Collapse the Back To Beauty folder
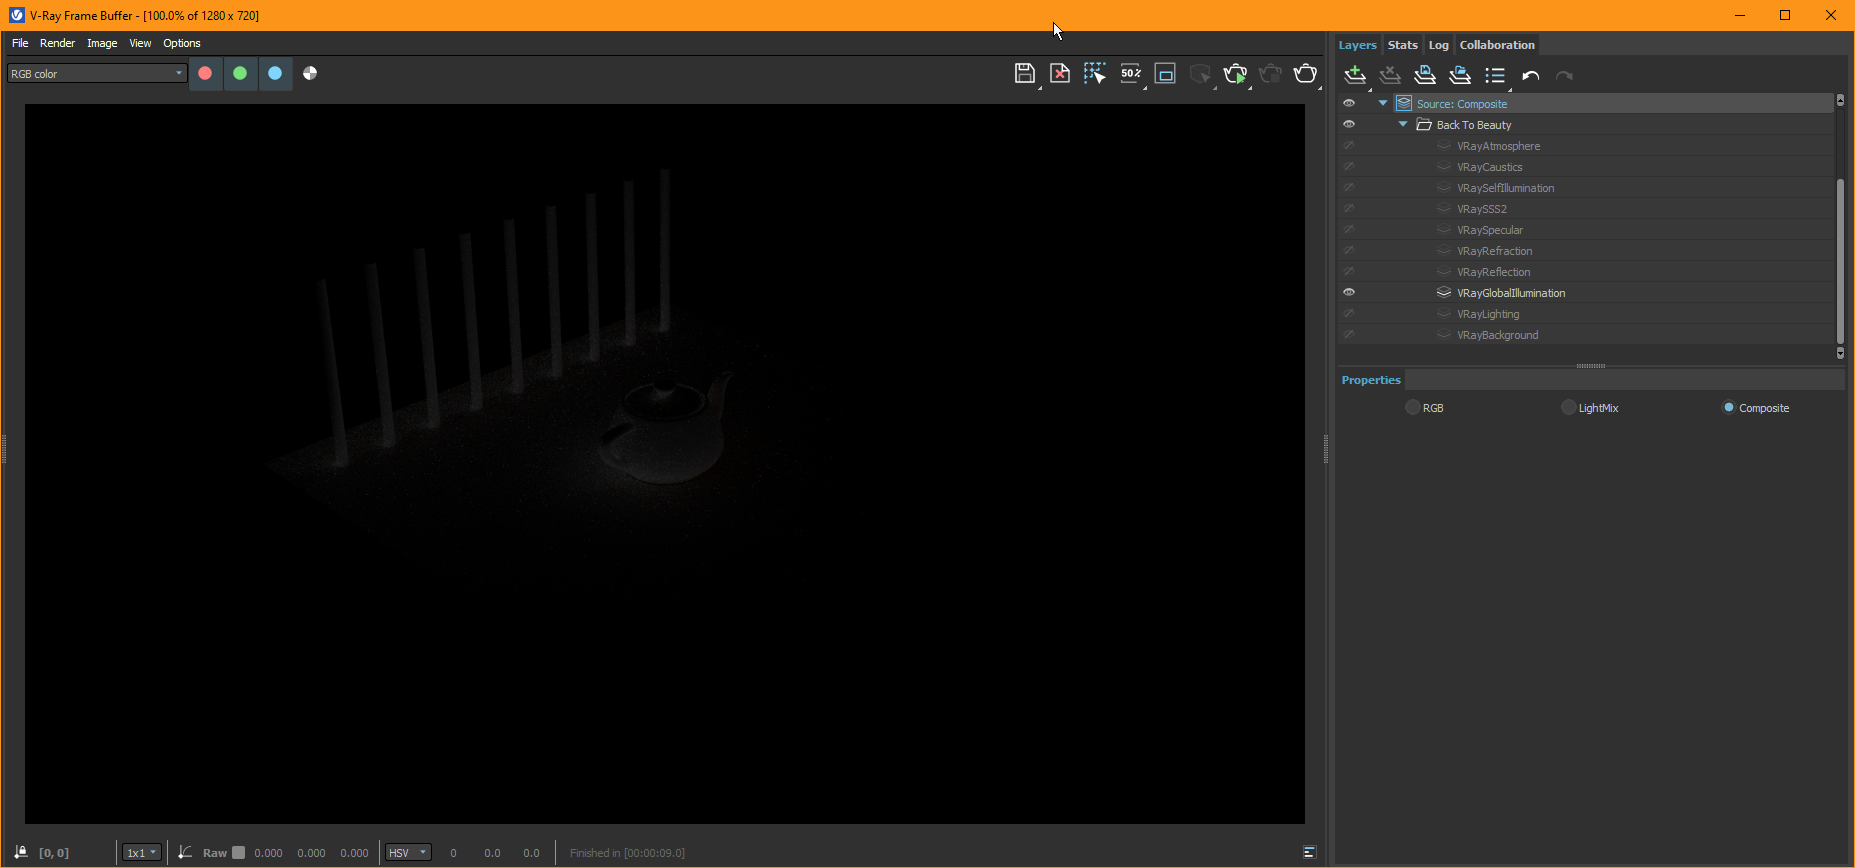 (x=1403, y=124)
